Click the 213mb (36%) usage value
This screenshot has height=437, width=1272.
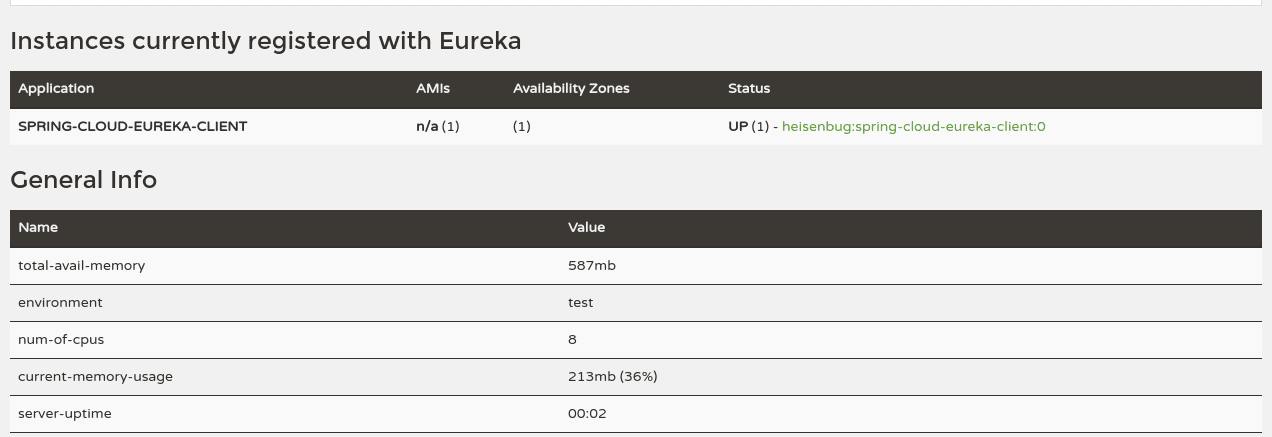click(x=612, y=377)
